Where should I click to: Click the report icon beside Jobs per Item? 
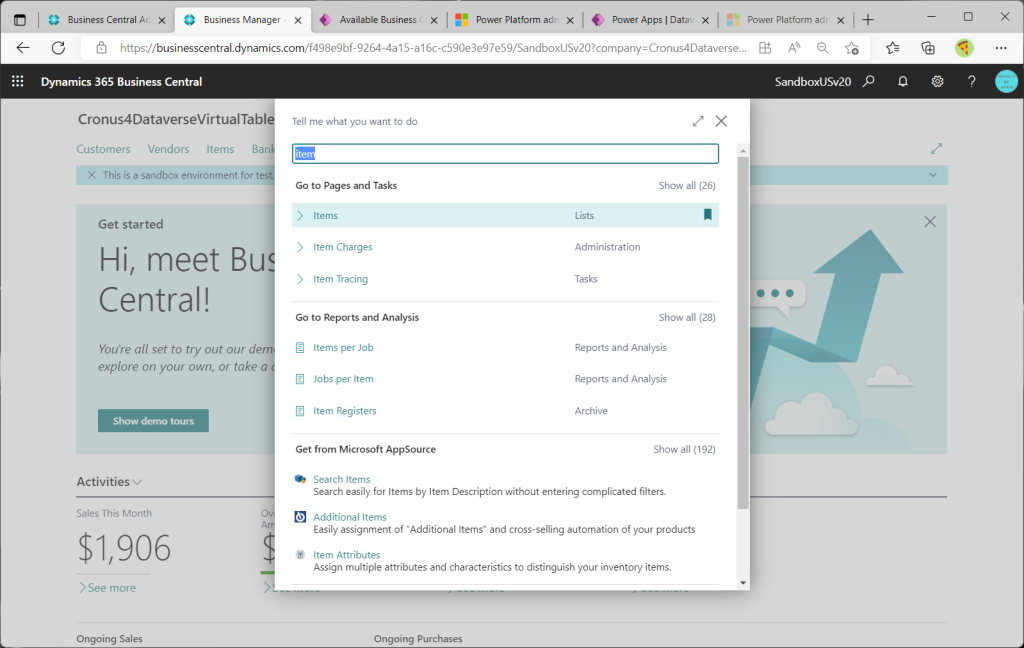click(x=300, y=379)
